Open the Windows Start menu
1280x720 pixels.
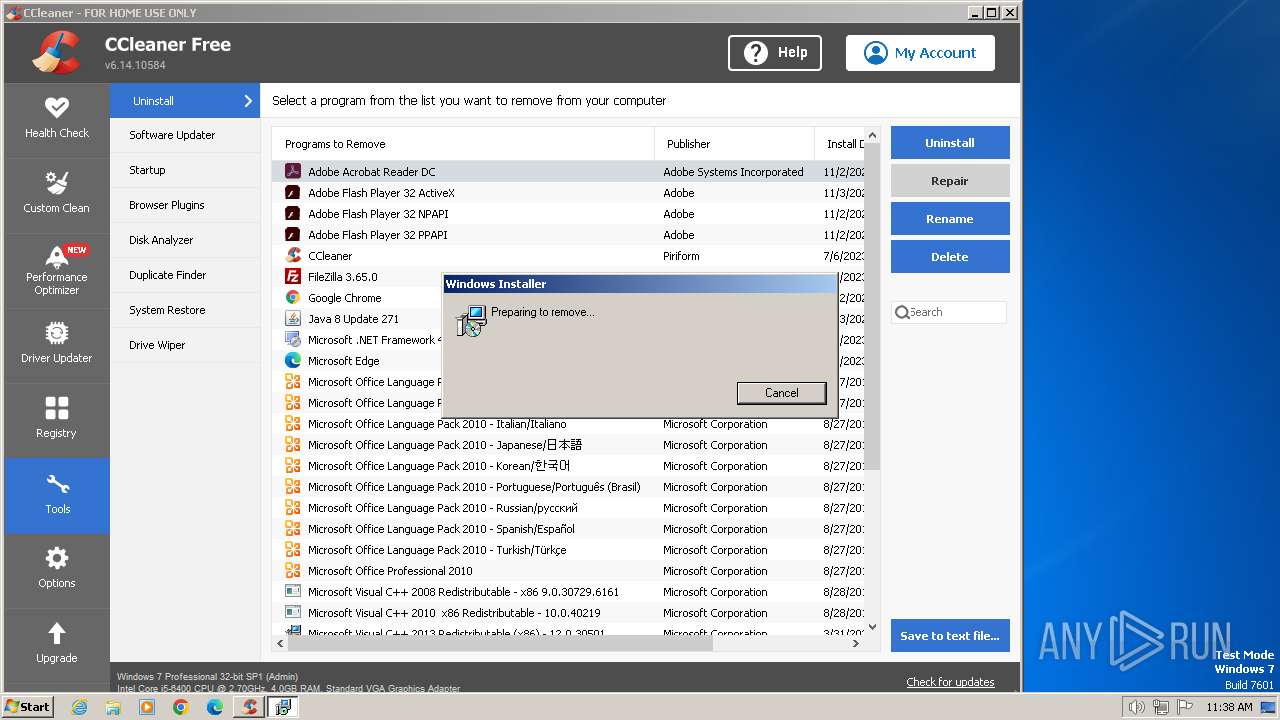coord(28,707)
